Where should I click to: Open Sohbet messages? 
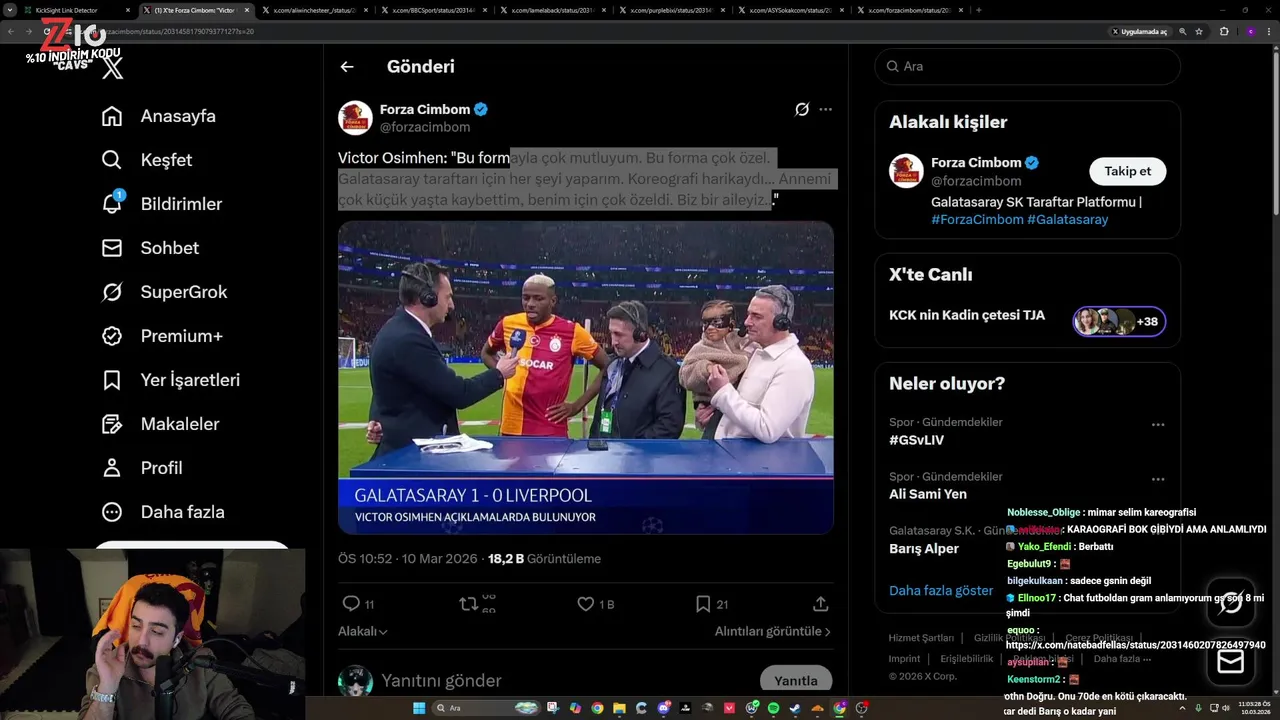click(150, 248)
